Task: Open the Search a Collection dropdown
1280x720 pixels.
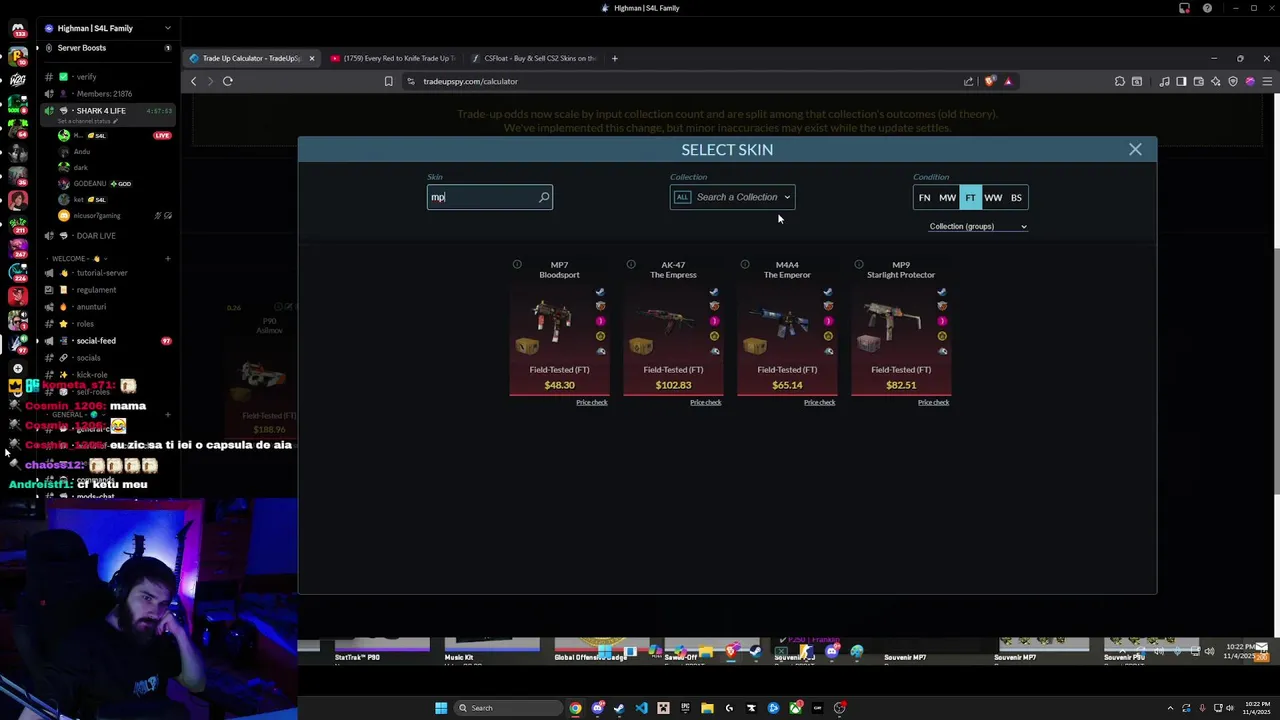Action: click(732, 197)
